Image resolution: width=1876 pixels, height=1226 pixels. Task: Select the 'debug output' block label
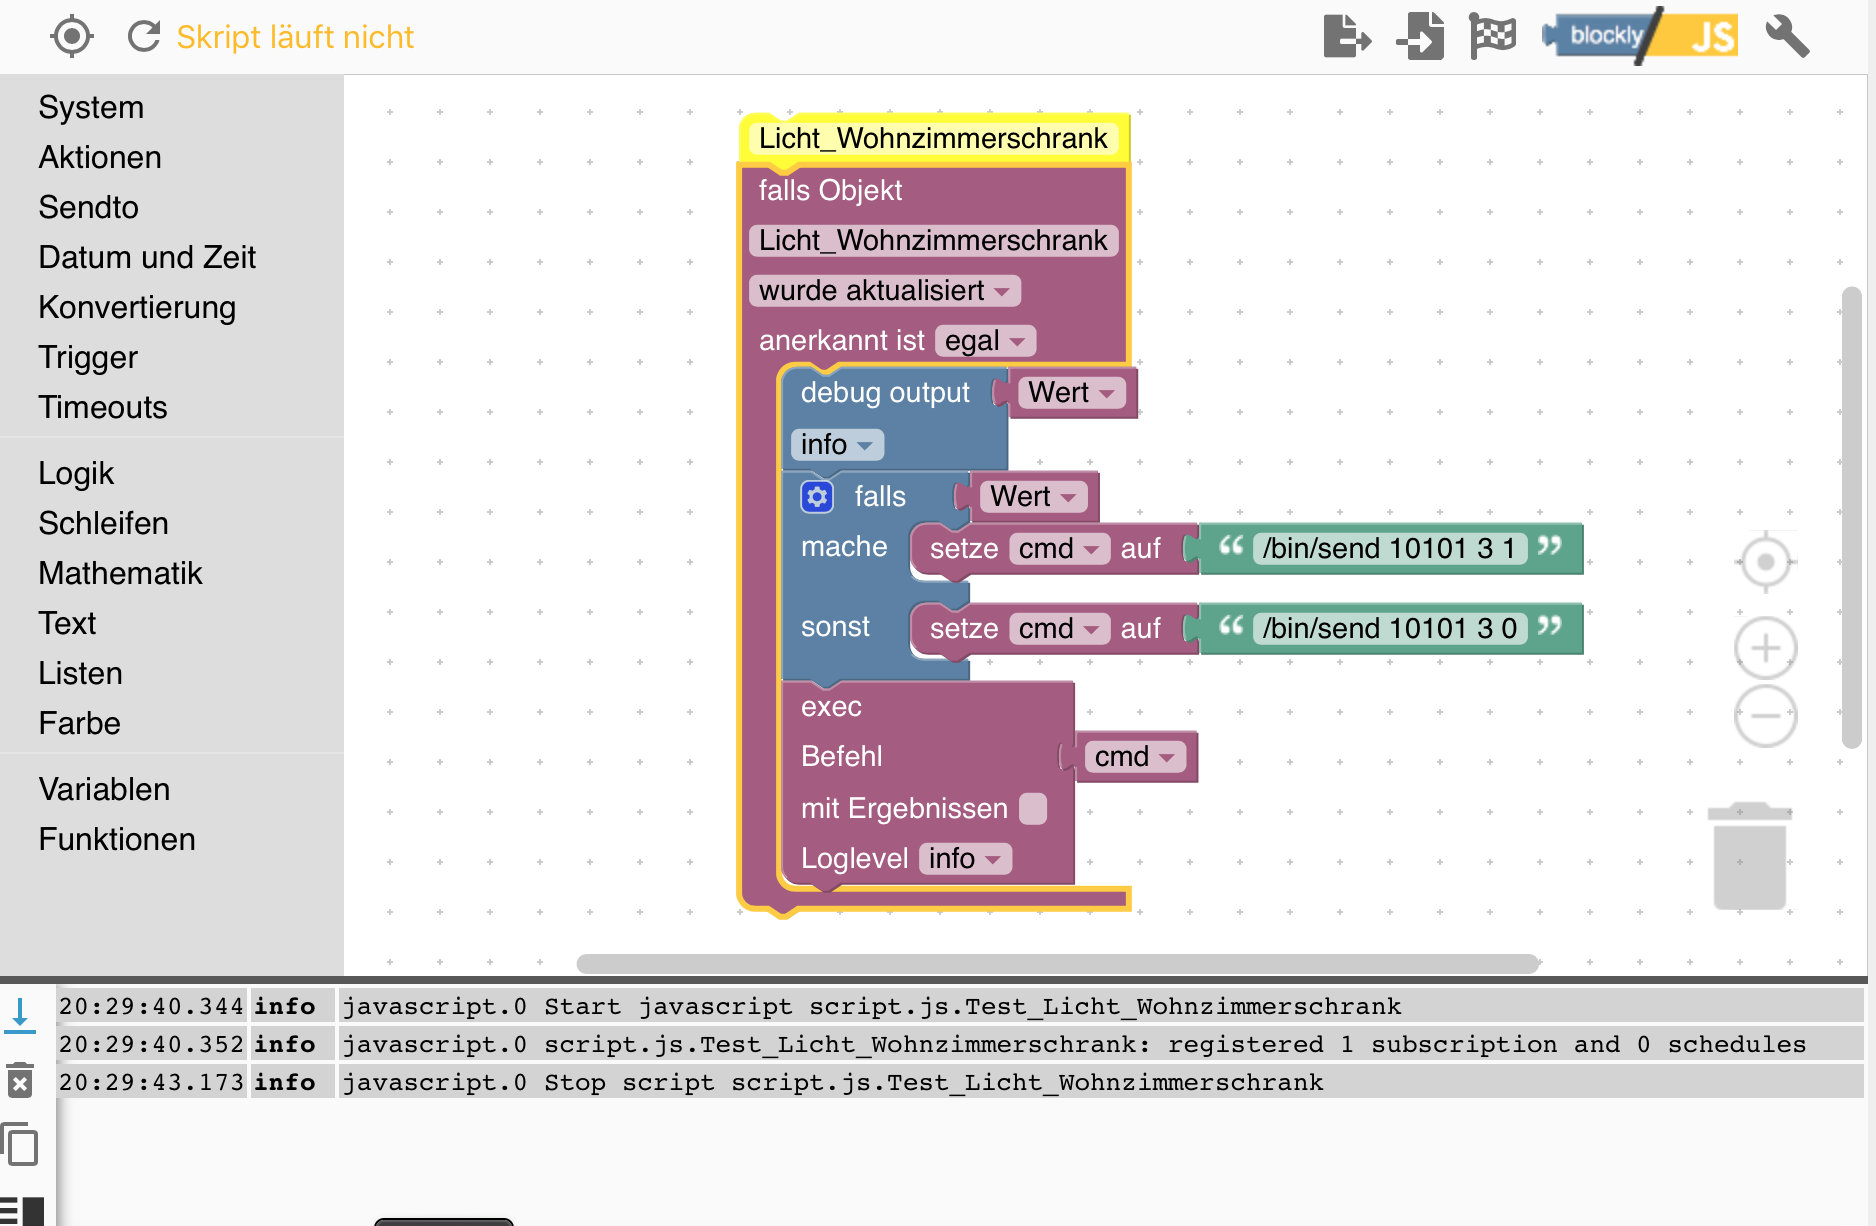tap(885, 393)
